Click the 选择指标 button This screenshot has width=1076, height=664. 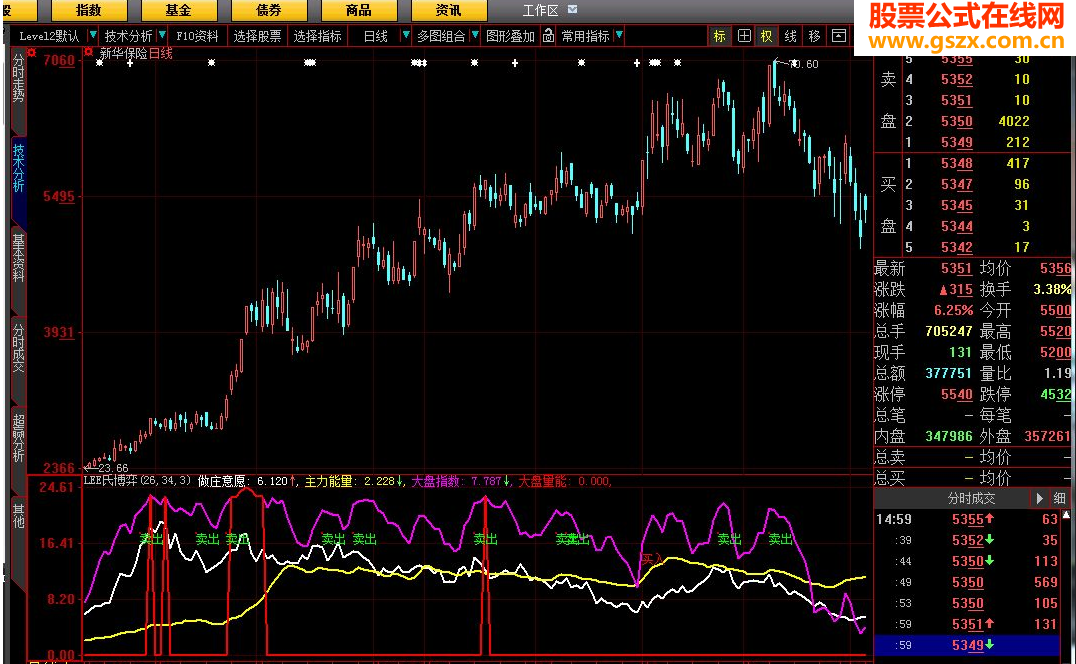(x=317, y=36)
